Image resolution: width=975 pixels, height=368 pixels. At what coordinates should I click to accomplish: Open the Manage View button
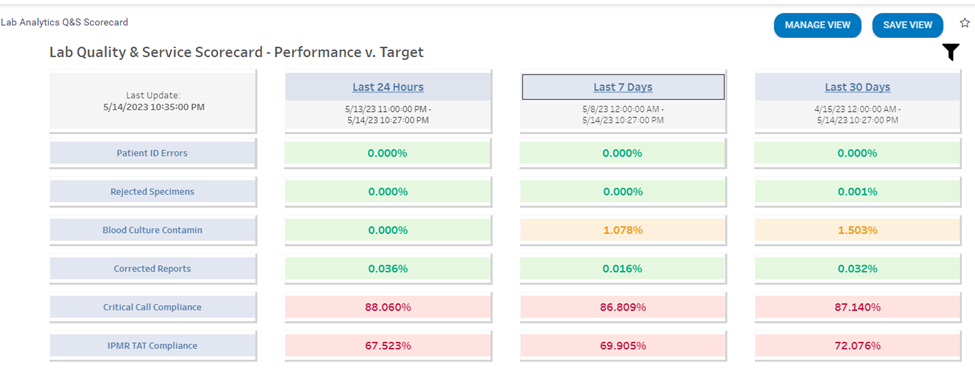(817, 25)
